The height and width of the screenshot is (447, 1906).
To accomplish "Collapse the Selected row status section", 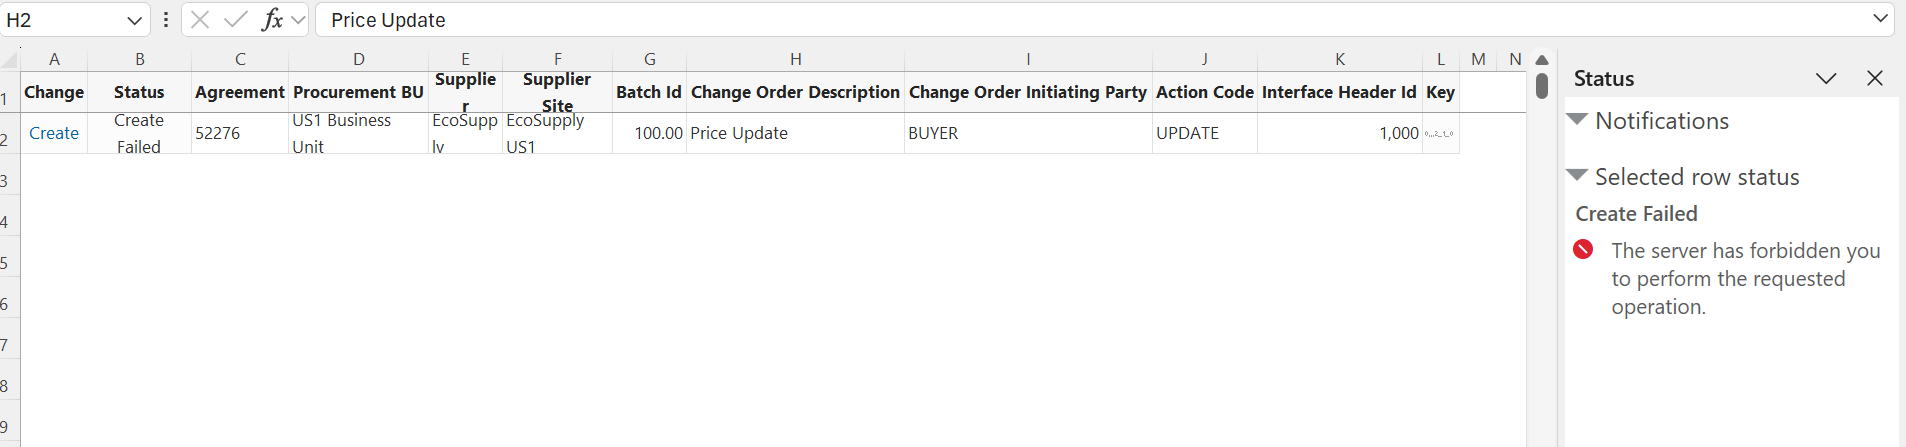I will pos(1577,175).
